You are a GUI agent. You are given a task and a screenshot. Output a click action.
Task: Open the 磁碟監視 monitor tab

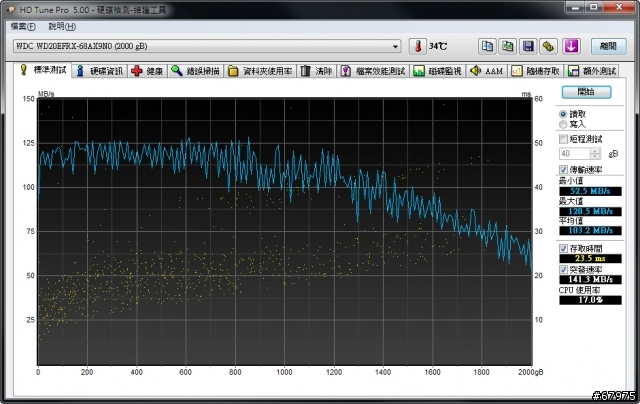[438, 71]
